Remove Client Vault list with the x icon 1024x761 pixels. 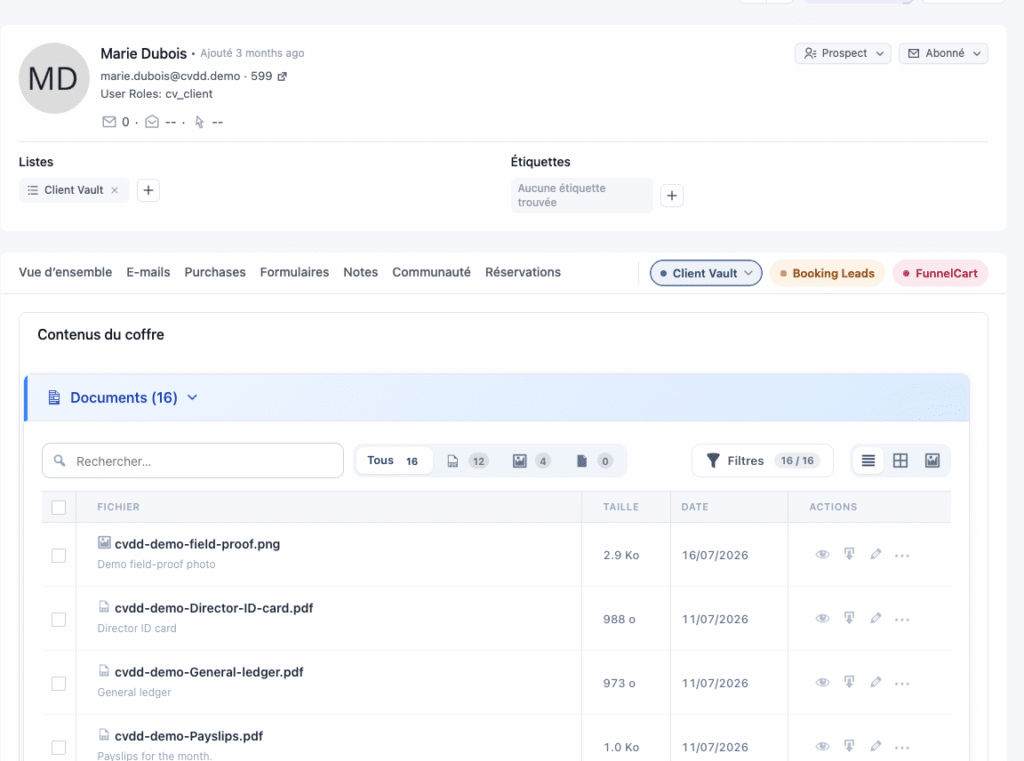coord(115,190)
